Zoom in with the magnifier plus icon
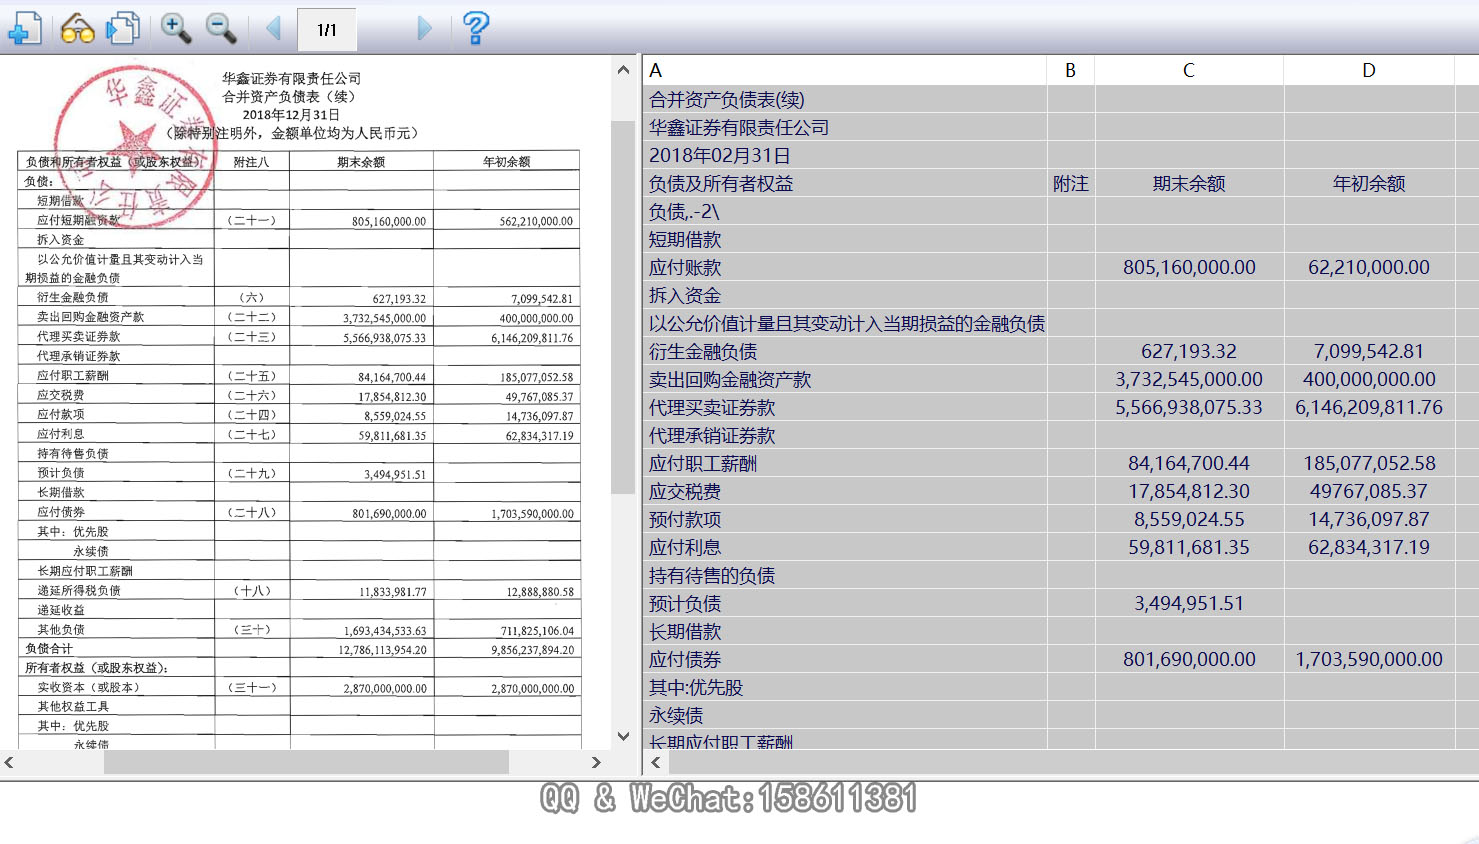This screenshot has height=844, width=1479. click(176, 28)
